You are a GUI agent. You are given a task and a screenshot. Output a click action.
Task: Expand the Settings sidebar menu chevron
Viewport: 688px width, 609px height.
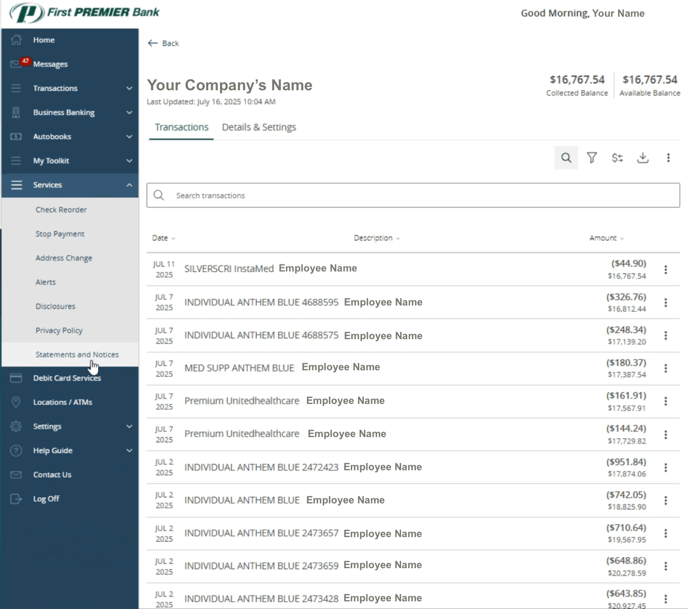129,426
